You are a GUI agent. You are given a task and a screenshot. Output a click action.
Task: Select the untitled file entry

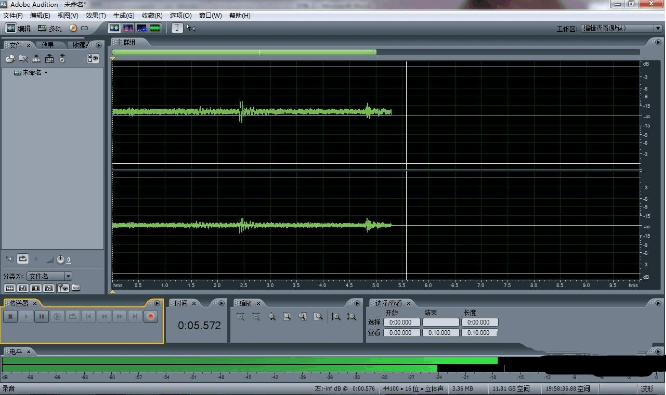(x=31, y=73)
